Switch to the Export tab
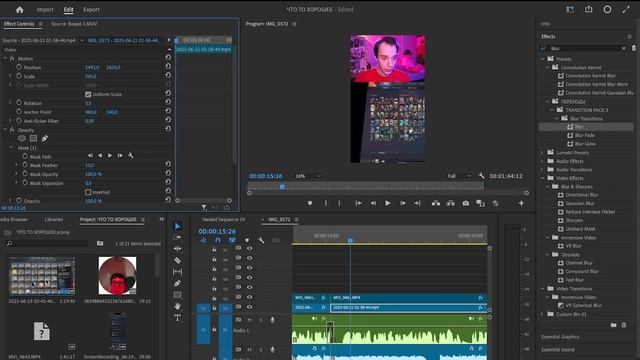 (91, 9)
